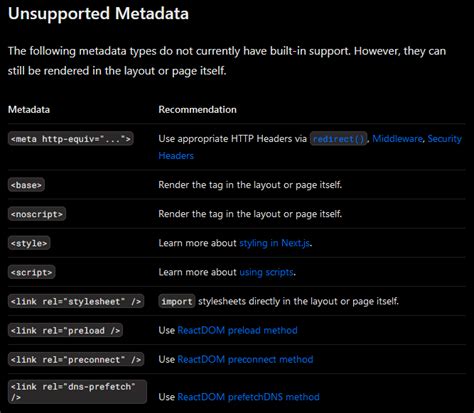This screenshot has height=413, width=474.
Task: Click the <noscript> row's render recommendation text
Action: click(x=250, y=214)
